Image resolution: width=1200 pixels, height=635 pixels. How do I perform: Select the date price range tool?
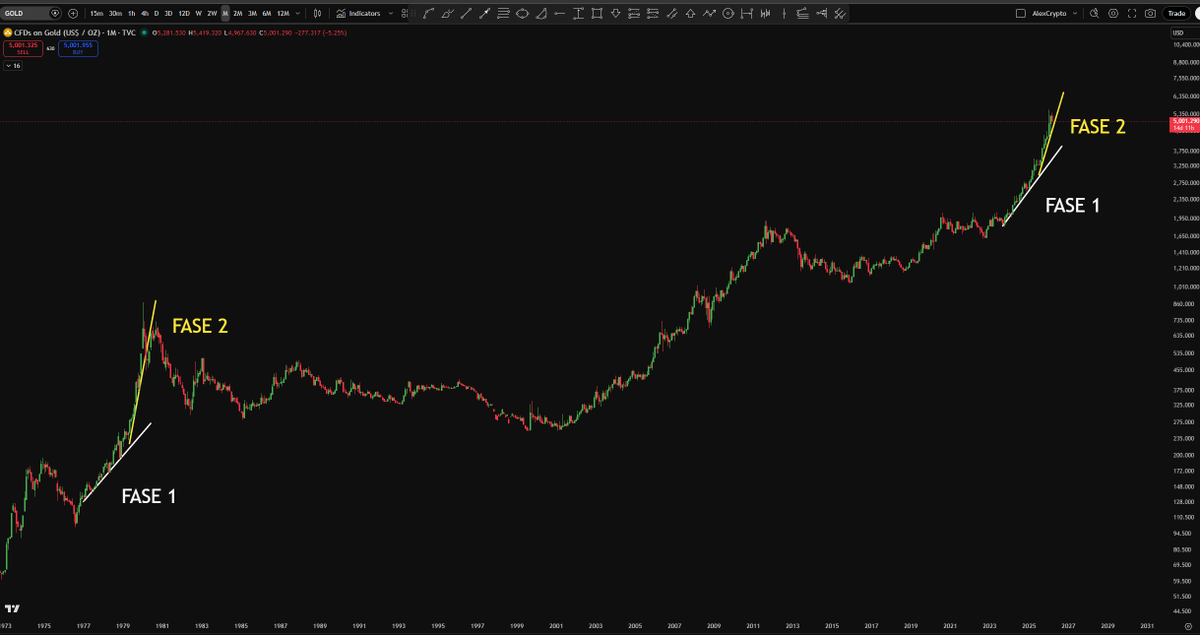(x=746, y=14)
